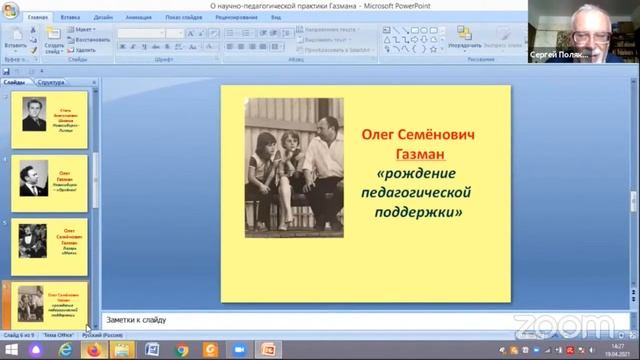Toggle strikethrough formatting
Image resolution: width=640 pixels, height=360 pixels.
(156, 47)
